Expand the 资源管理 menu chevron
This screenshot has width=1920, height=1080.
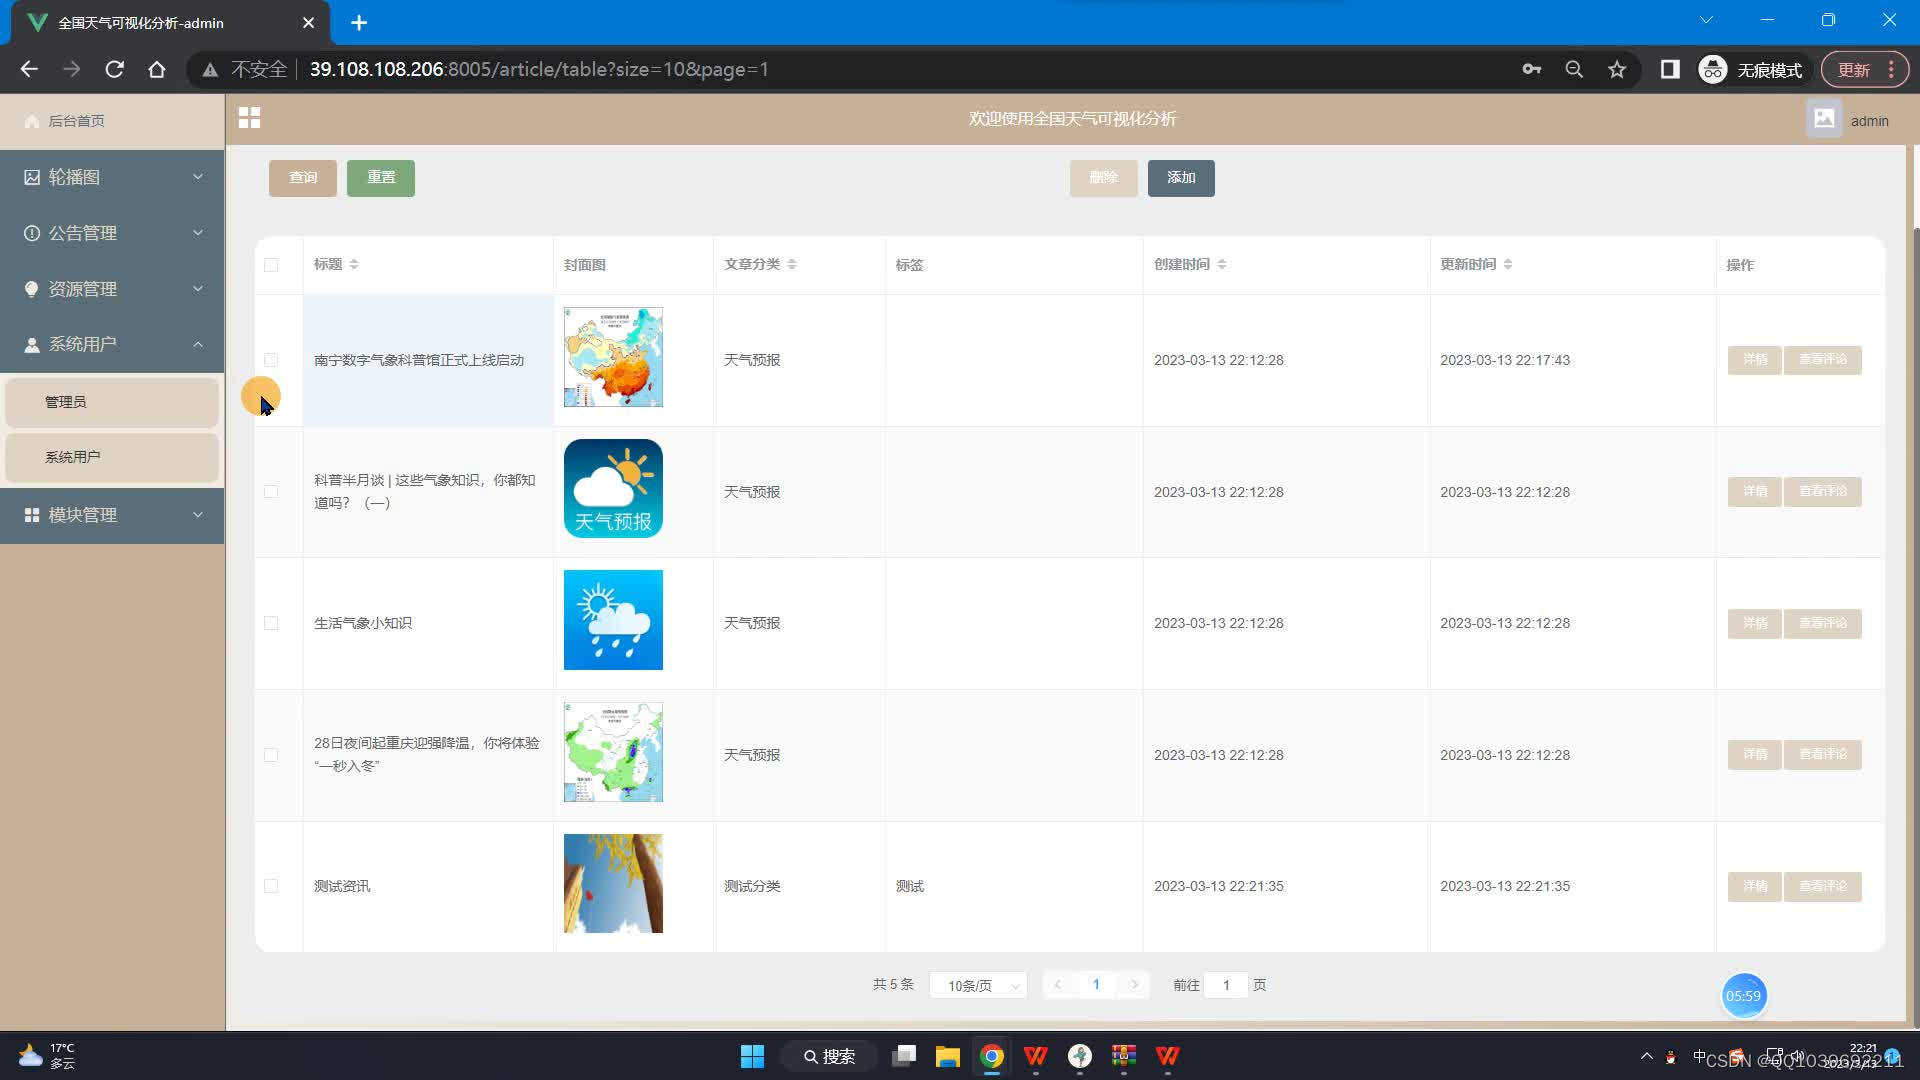click(198, 289)
